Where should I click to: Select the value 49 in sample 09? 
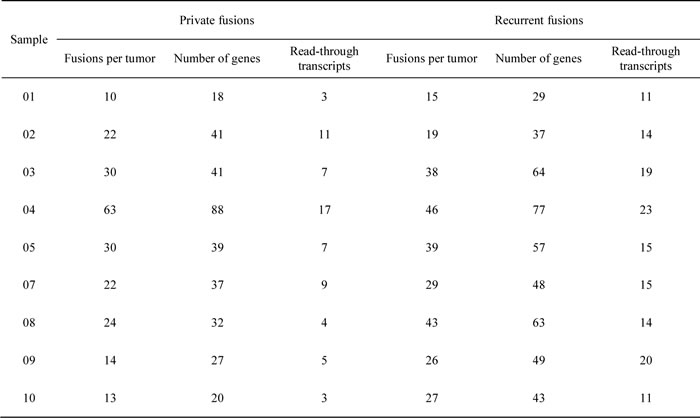tap(539, 360)
